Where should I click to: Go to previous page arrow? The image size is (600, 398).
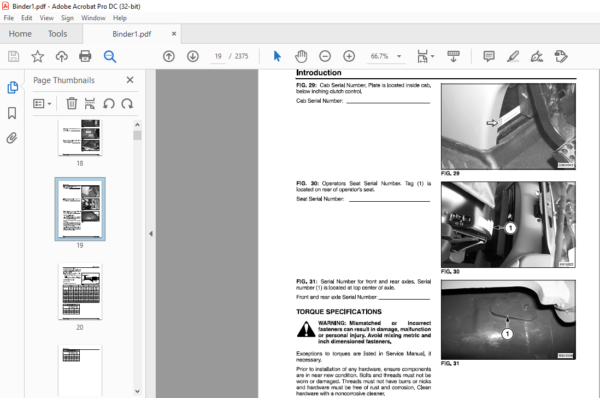[x=169, y=56]
